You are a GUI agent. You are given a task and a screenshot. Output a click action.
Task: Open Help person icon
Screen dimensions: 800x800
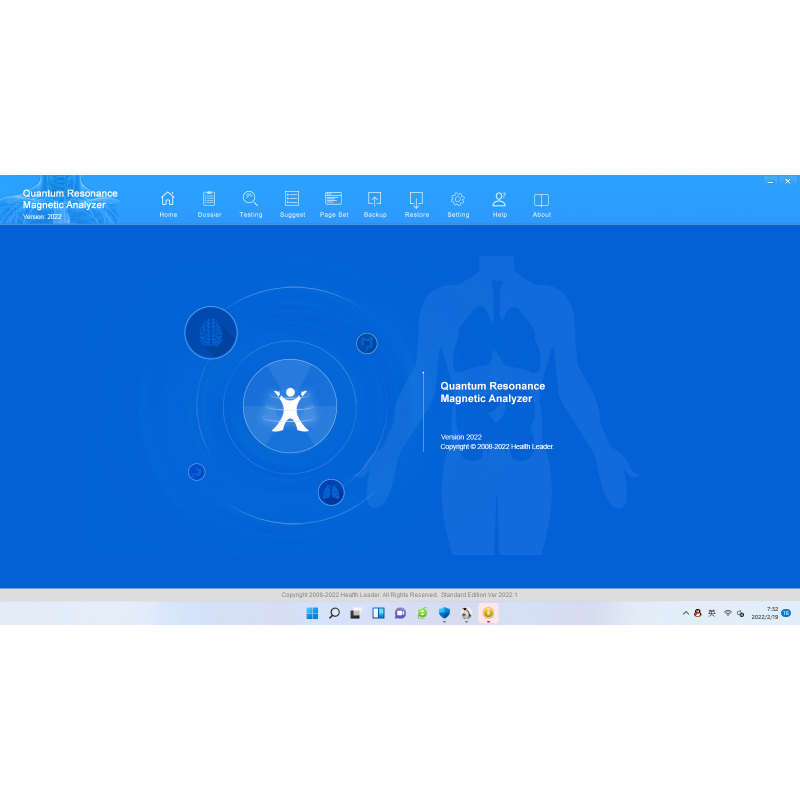tap(499, 199)
